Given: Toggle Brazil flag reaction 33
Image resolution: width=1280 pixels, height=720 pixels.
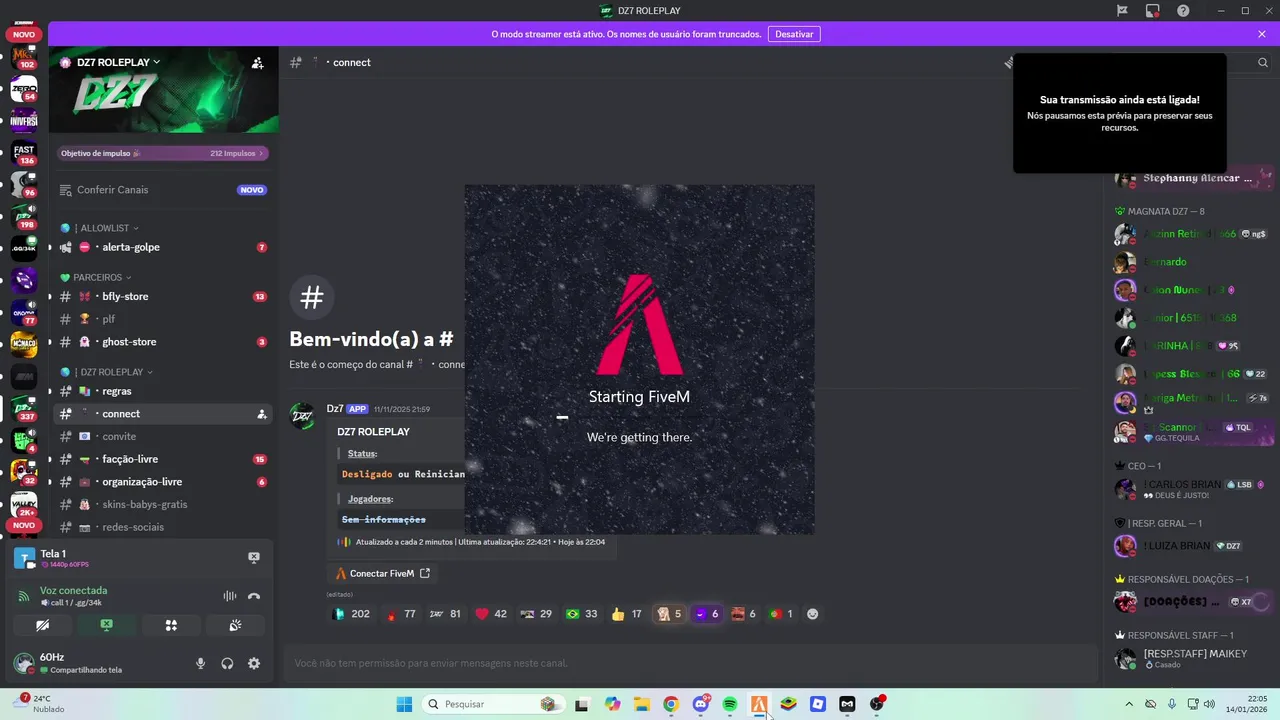Looking at the screenshot, I should point(581,614).
